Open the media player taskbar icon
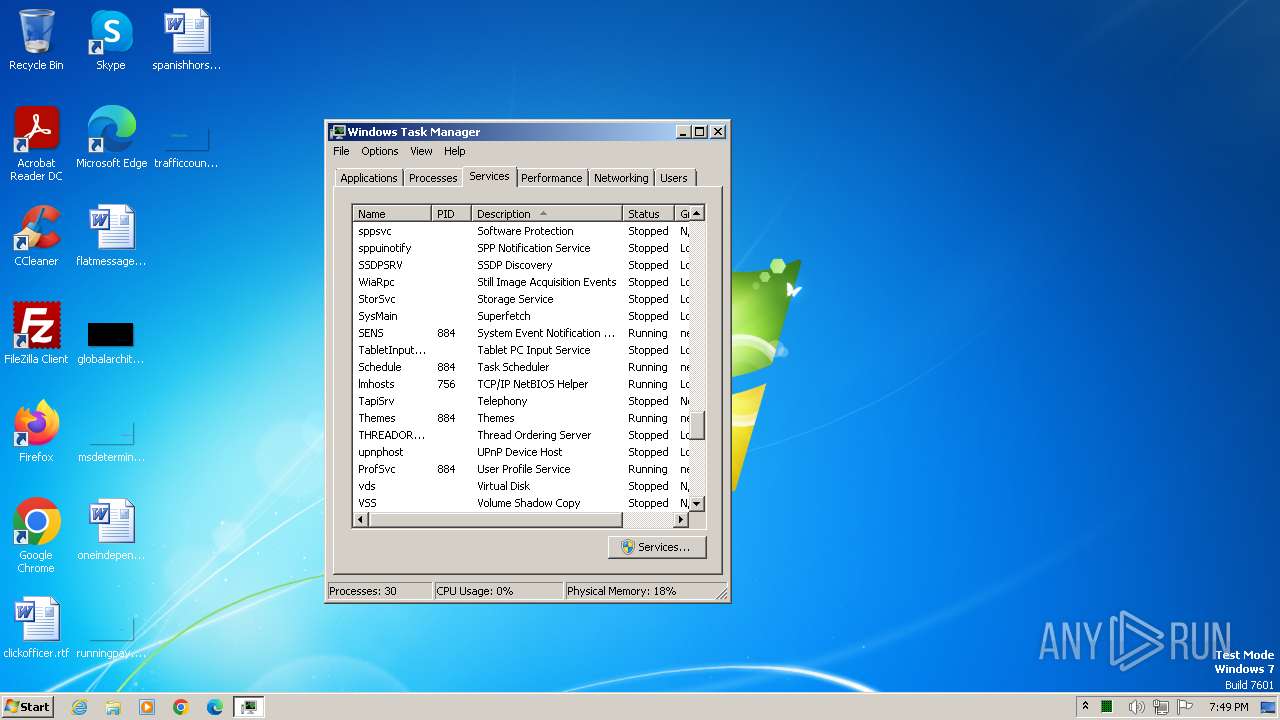 coord(147,707)
